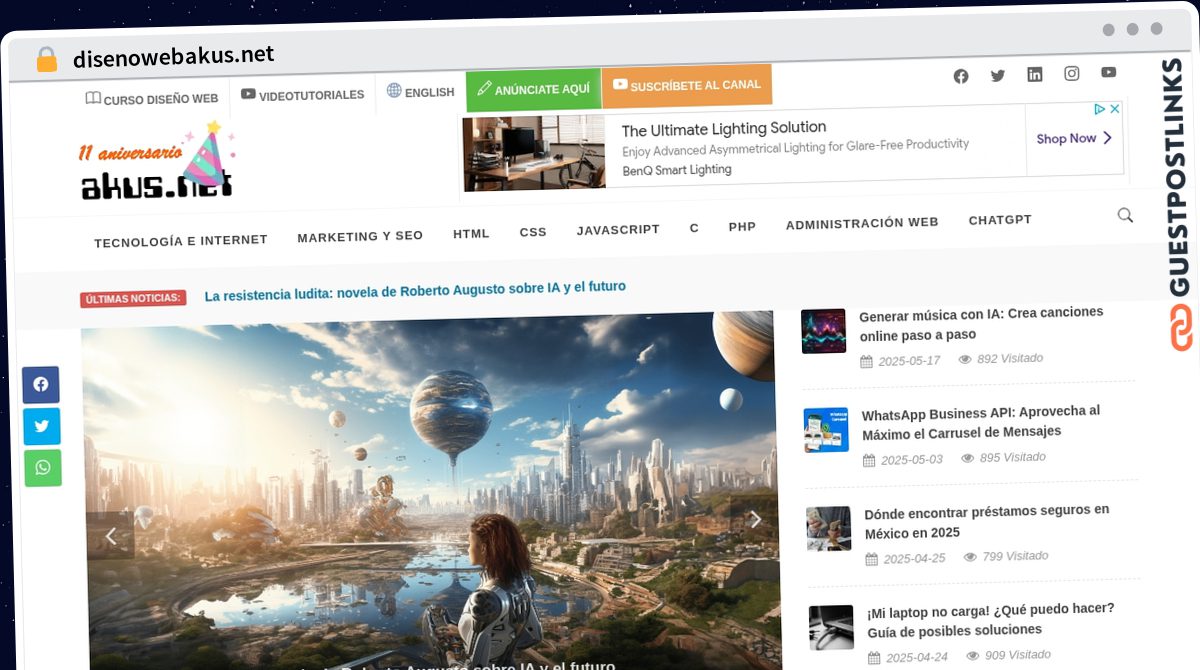
Task: Open the Instagram icon in header
Action: pyautogui.click(x=1072, y=73)
